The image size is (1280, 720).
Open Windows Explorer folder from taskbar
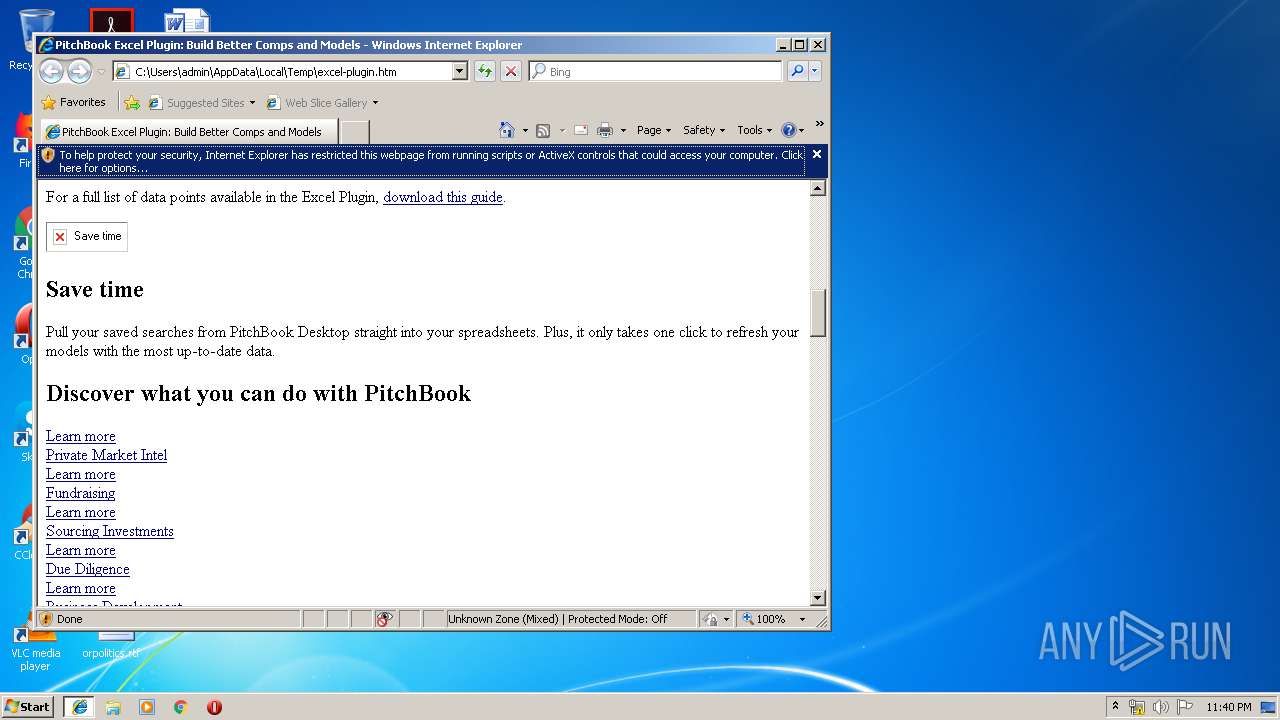click(x=113, y=706)
